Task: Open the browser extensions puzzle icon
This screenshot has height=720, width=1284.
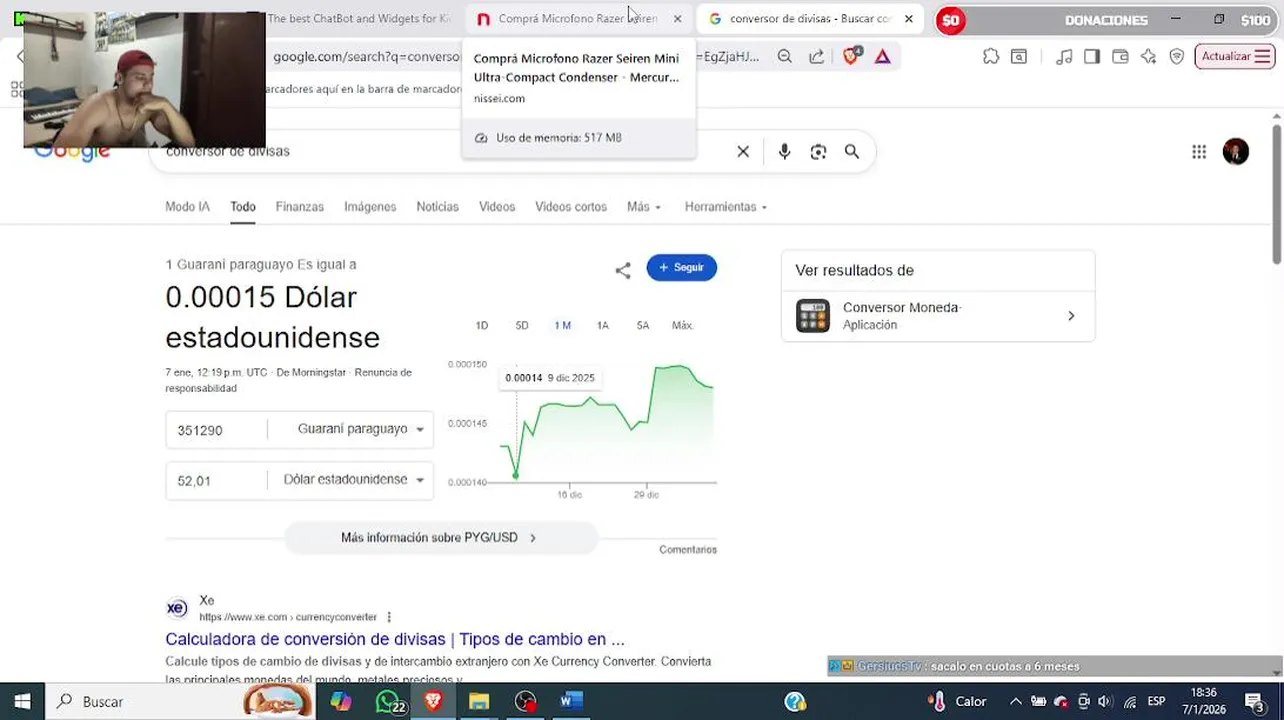Action: coord(991,57)
